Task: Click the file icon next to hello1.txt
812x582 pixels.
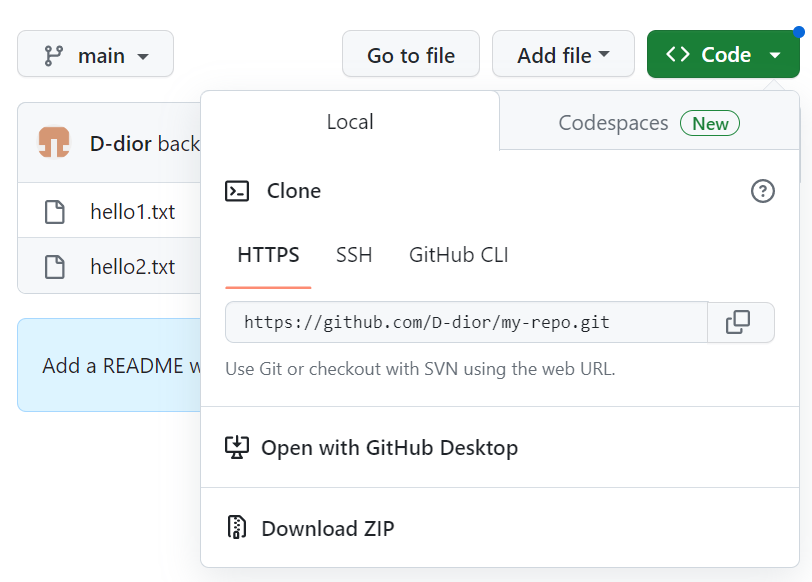Action: pos(55,212)
